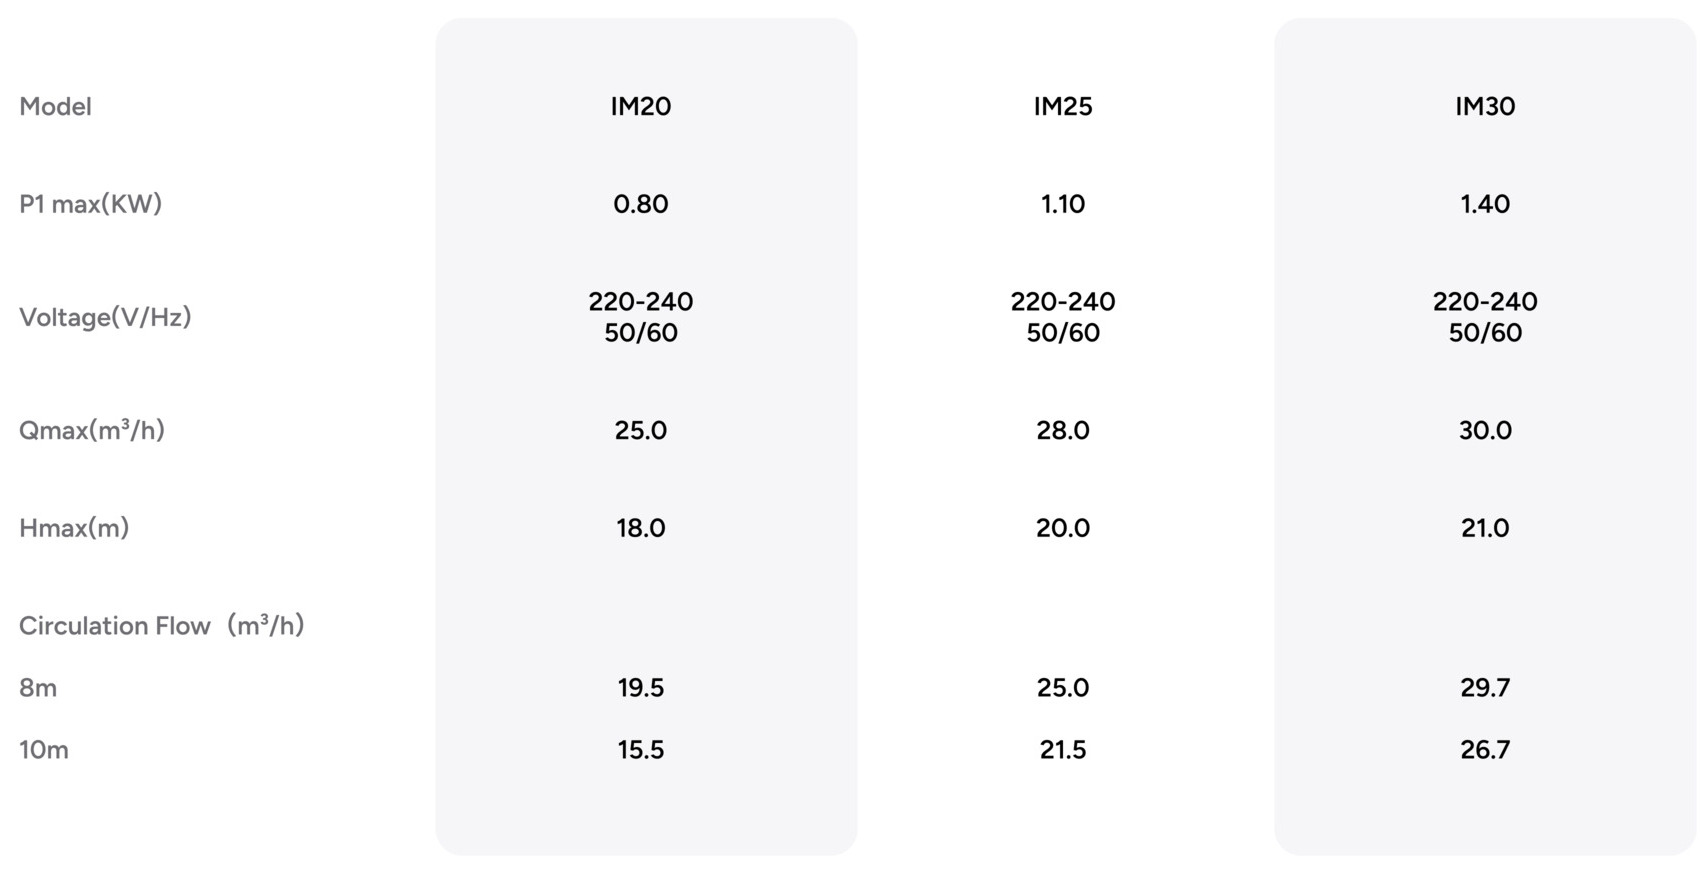
Task: Click the 1.40 power value for IM30
Action: tap(1485, 204)
